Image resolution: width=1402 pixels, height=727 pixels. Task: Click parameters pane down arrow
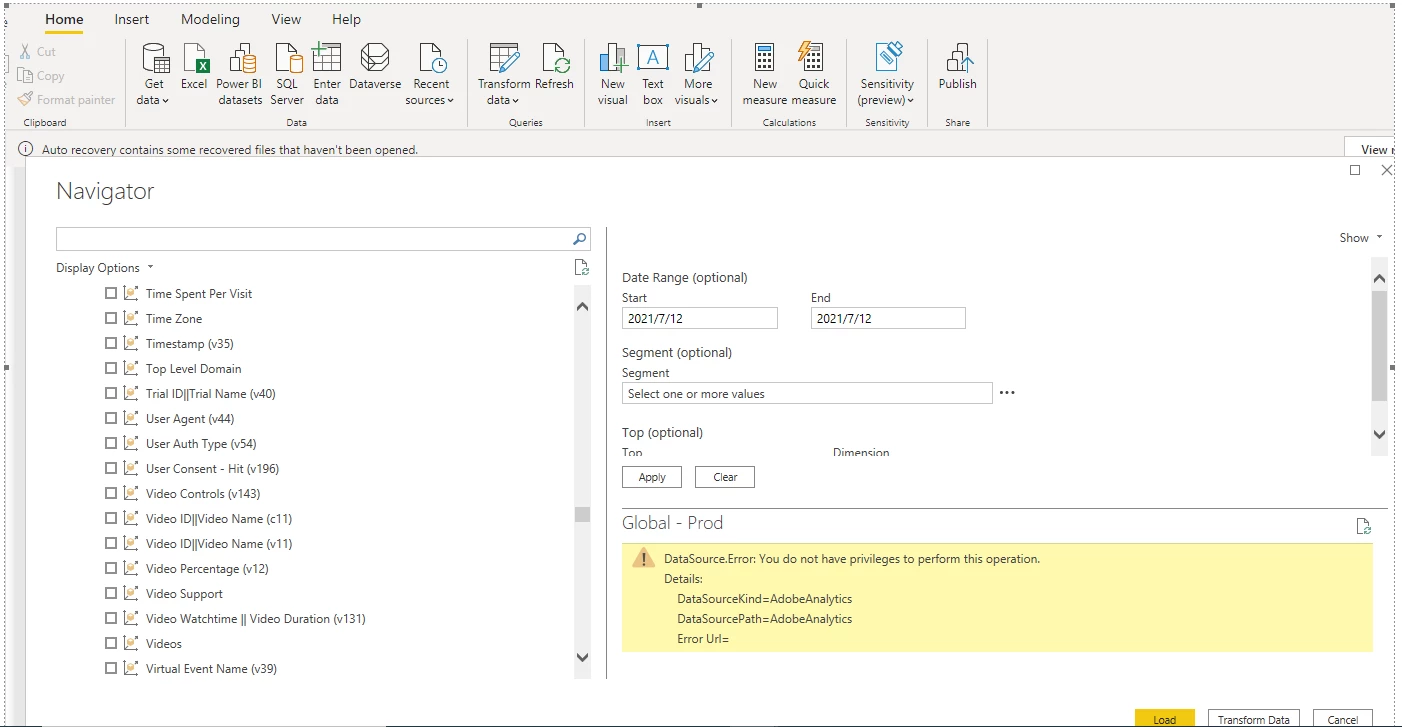coord(1379,435)
